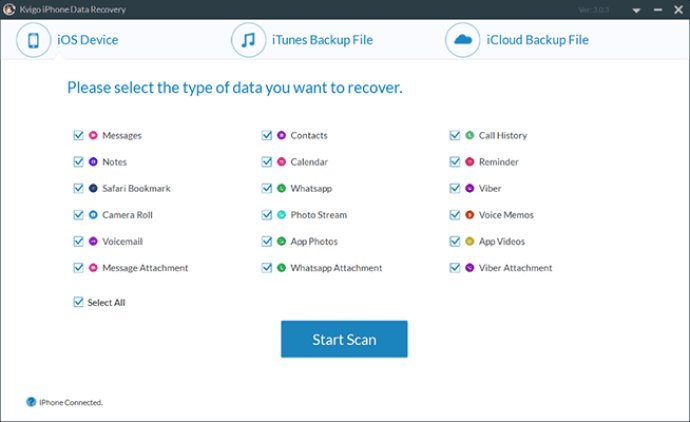Click the Viber category icon
This screenshot has height=422, width=690.
click(x=470, y=188)
